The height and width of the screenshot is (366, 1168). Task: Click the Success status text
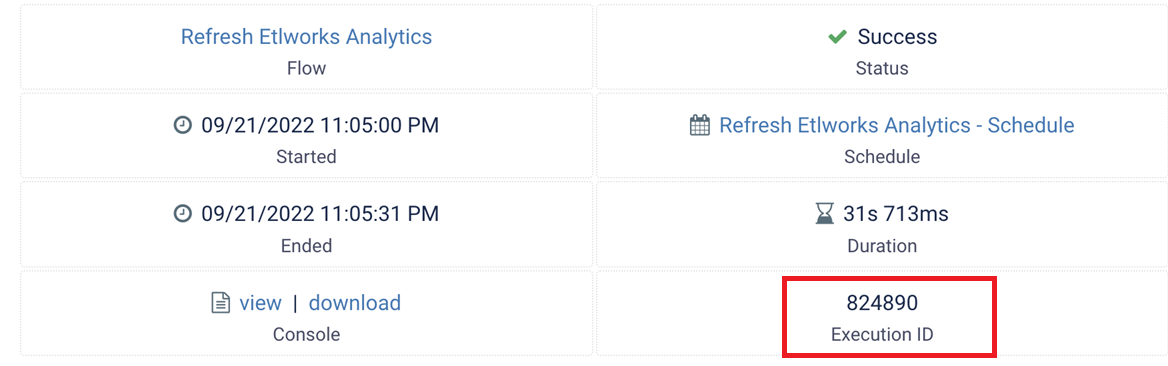coord(897,37)
